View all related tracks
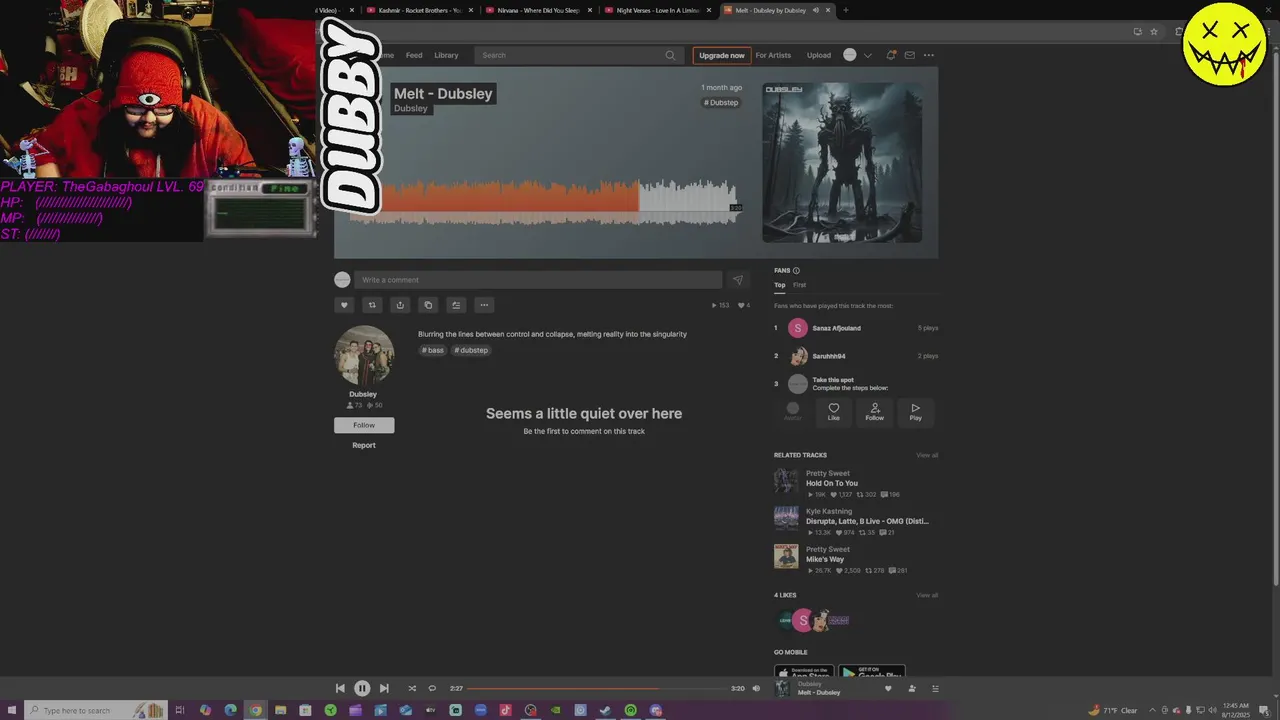 click(927, 455)
